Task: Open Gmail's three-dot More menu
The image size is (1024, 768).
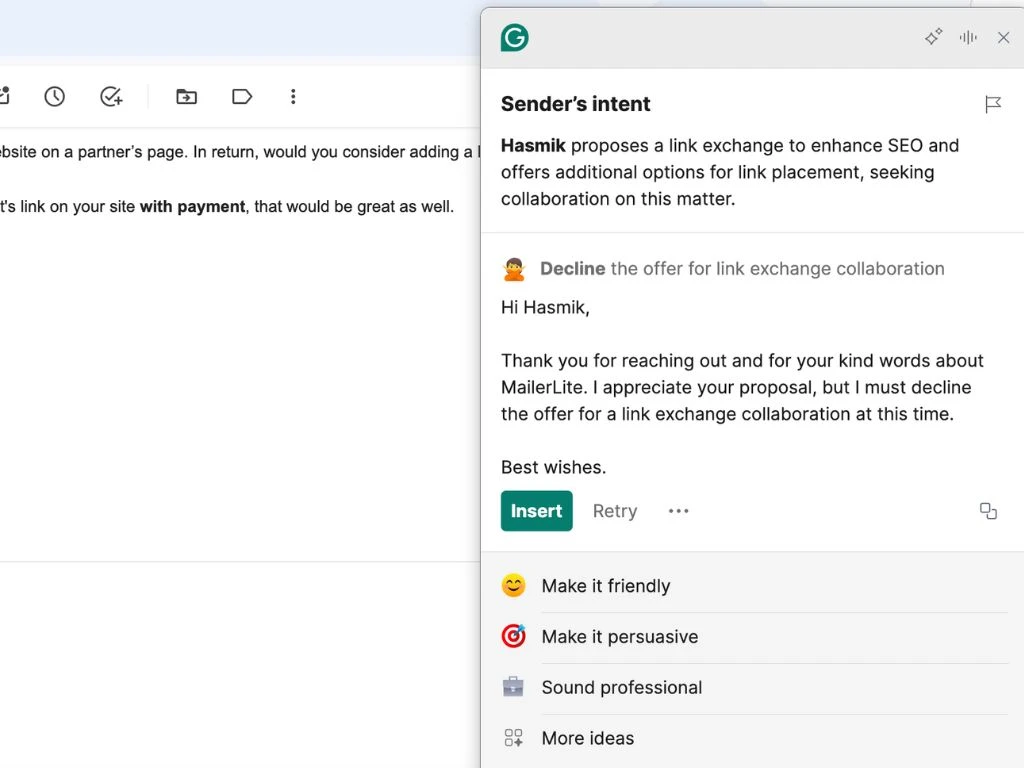Action: click(x=293, y=96)
